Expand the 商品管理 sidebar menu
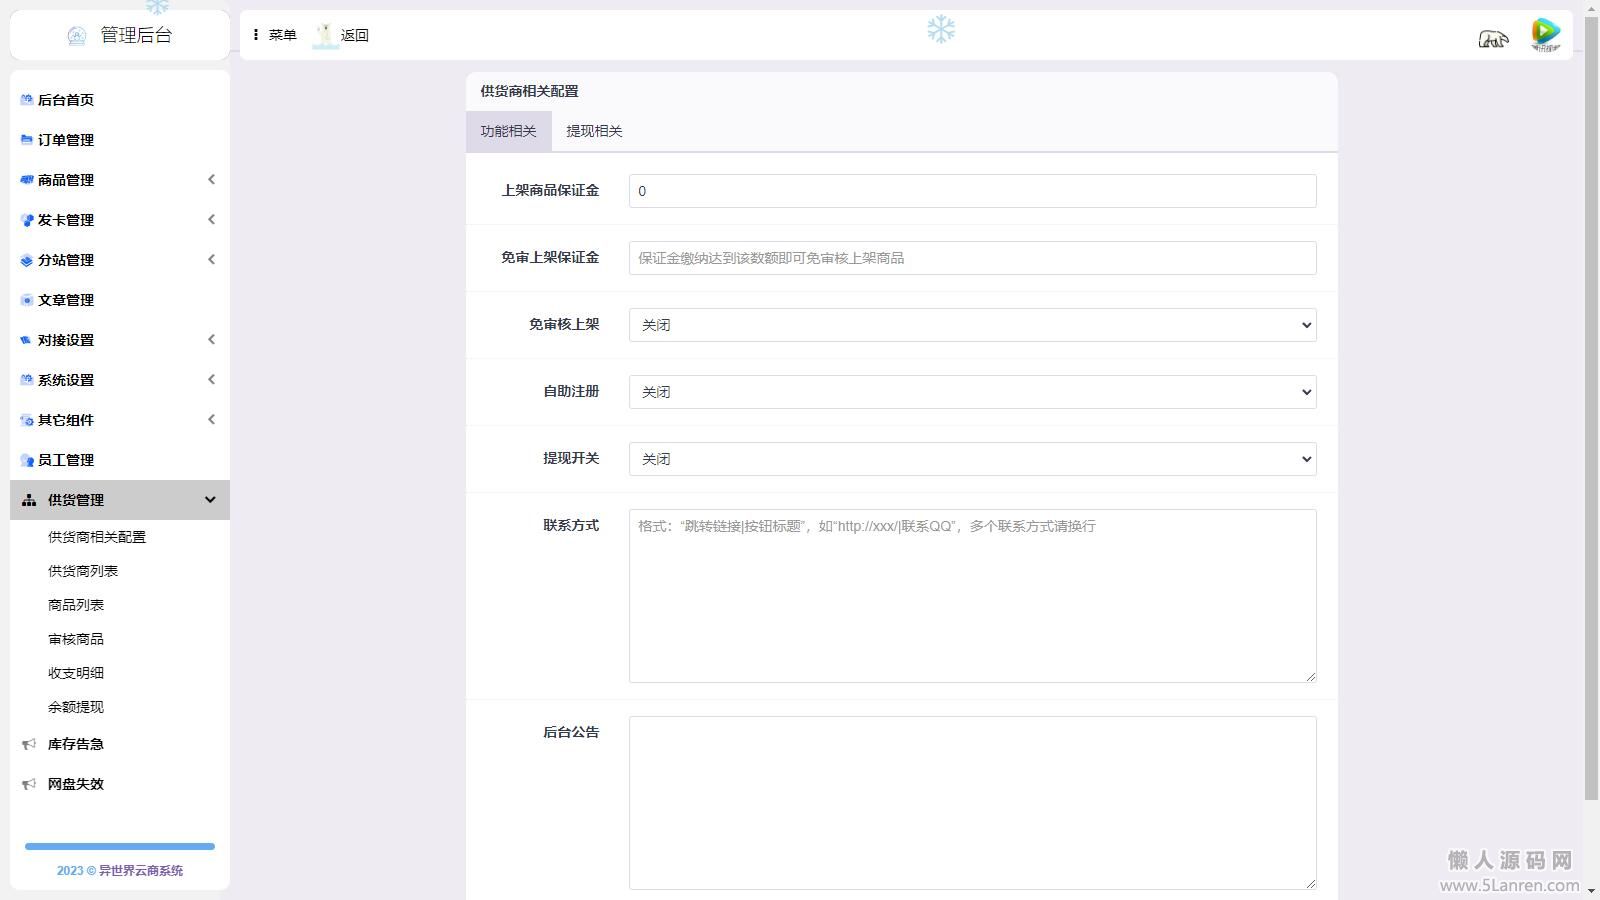This screenshot has width=1600, height=900. click(x=120, y=180)
